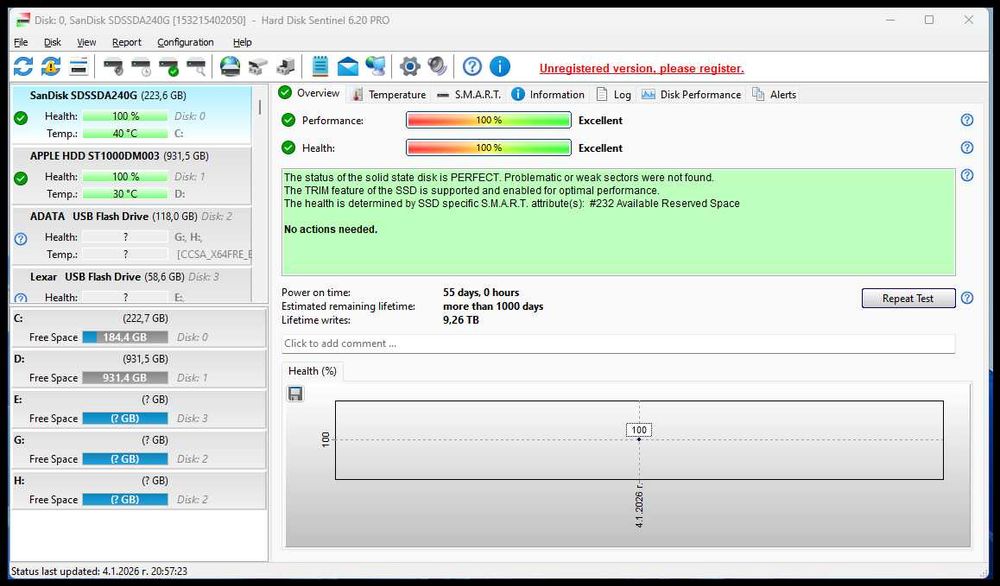Select the G: partition row
1000x586 pixels.
(x=138, y=450)
